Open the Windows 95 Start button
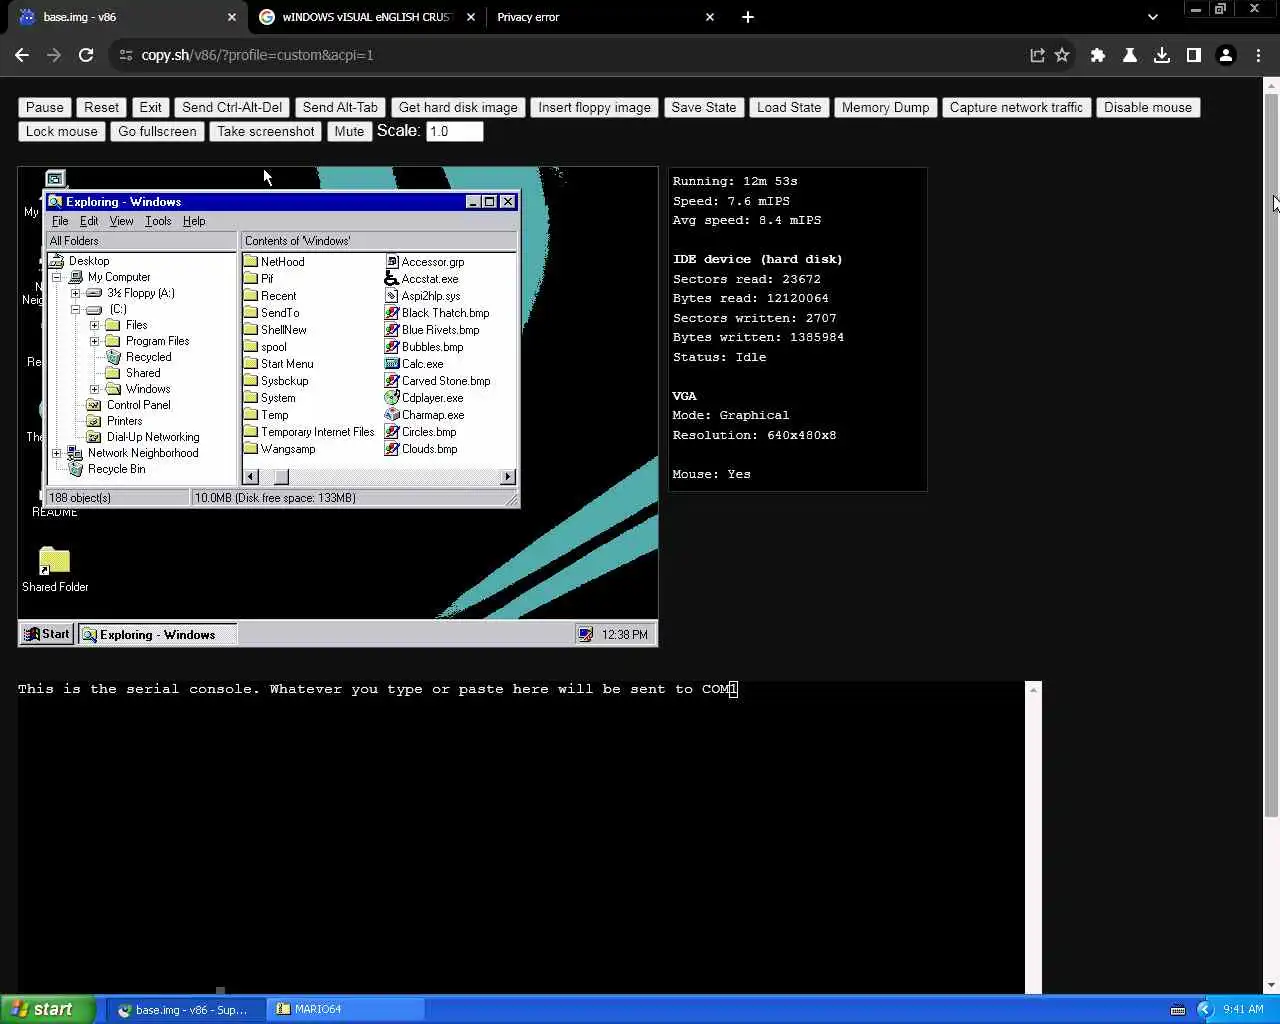The height and width of the screenshot is (1024, 1280). coord(47,634)
